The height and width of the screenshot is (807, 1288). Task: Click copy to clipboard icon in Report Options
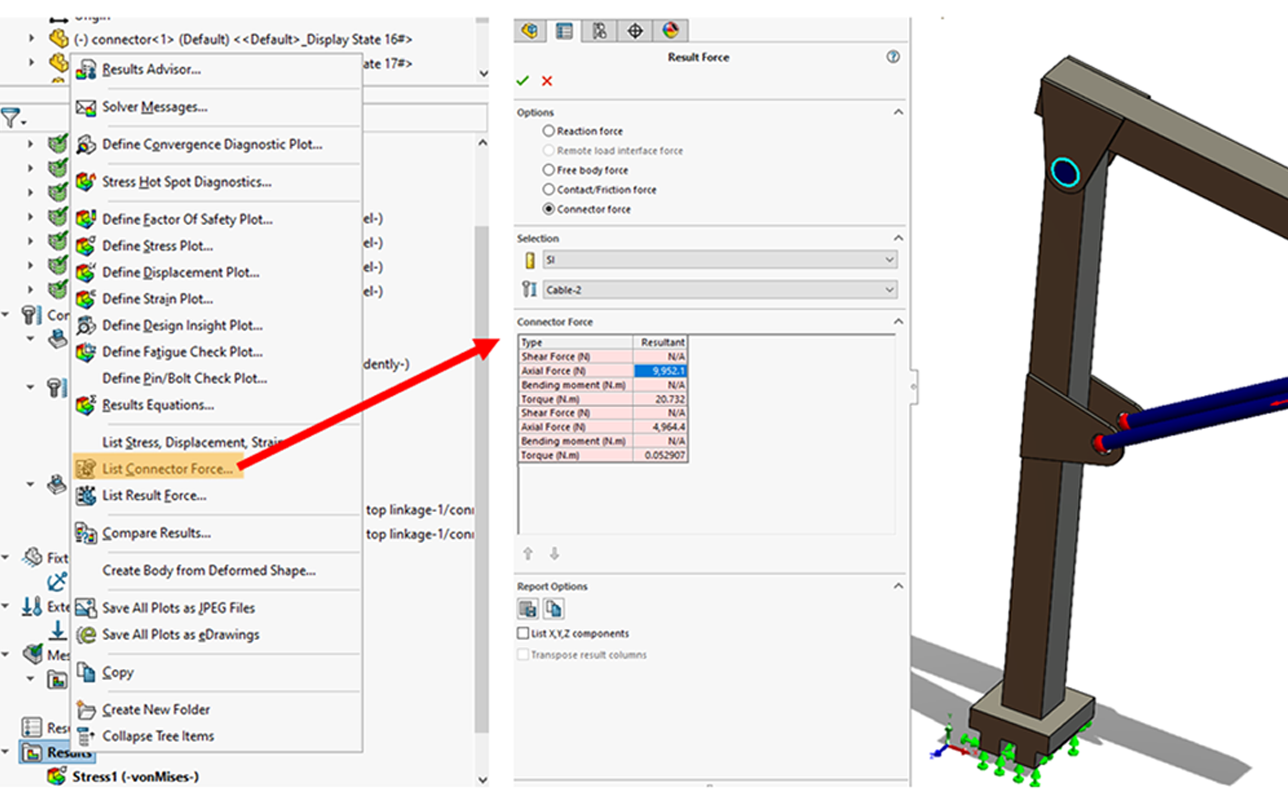[553, 608]
